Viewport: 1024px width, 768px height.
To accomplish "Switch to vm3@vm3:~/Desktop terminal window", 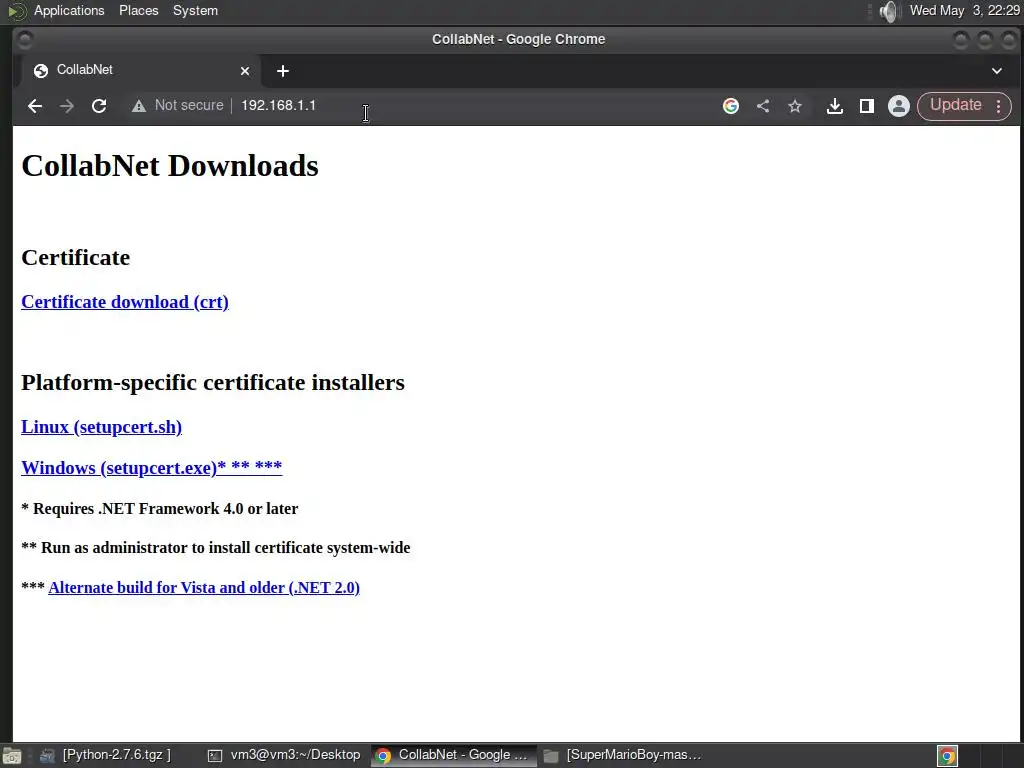I will tap(284, 755).
